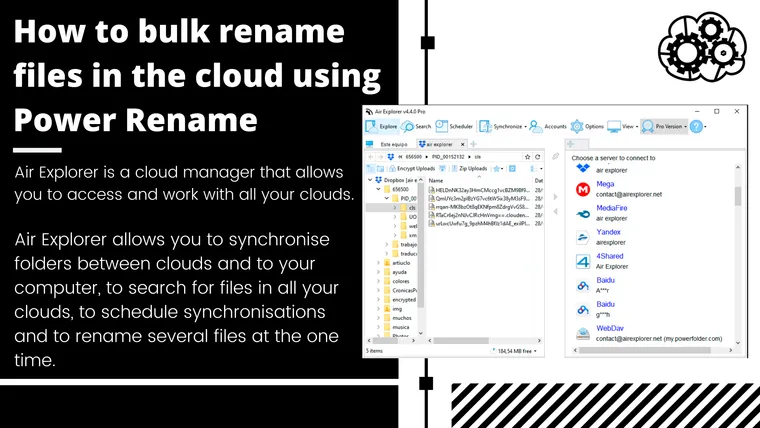Toggle Encrypt Uploads option

pos(411,169)
